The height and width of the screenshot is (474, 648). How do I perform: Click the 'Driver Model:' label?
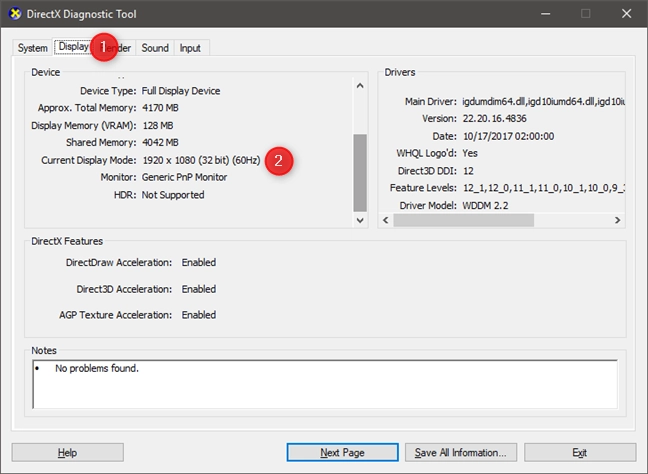point(428,206)
